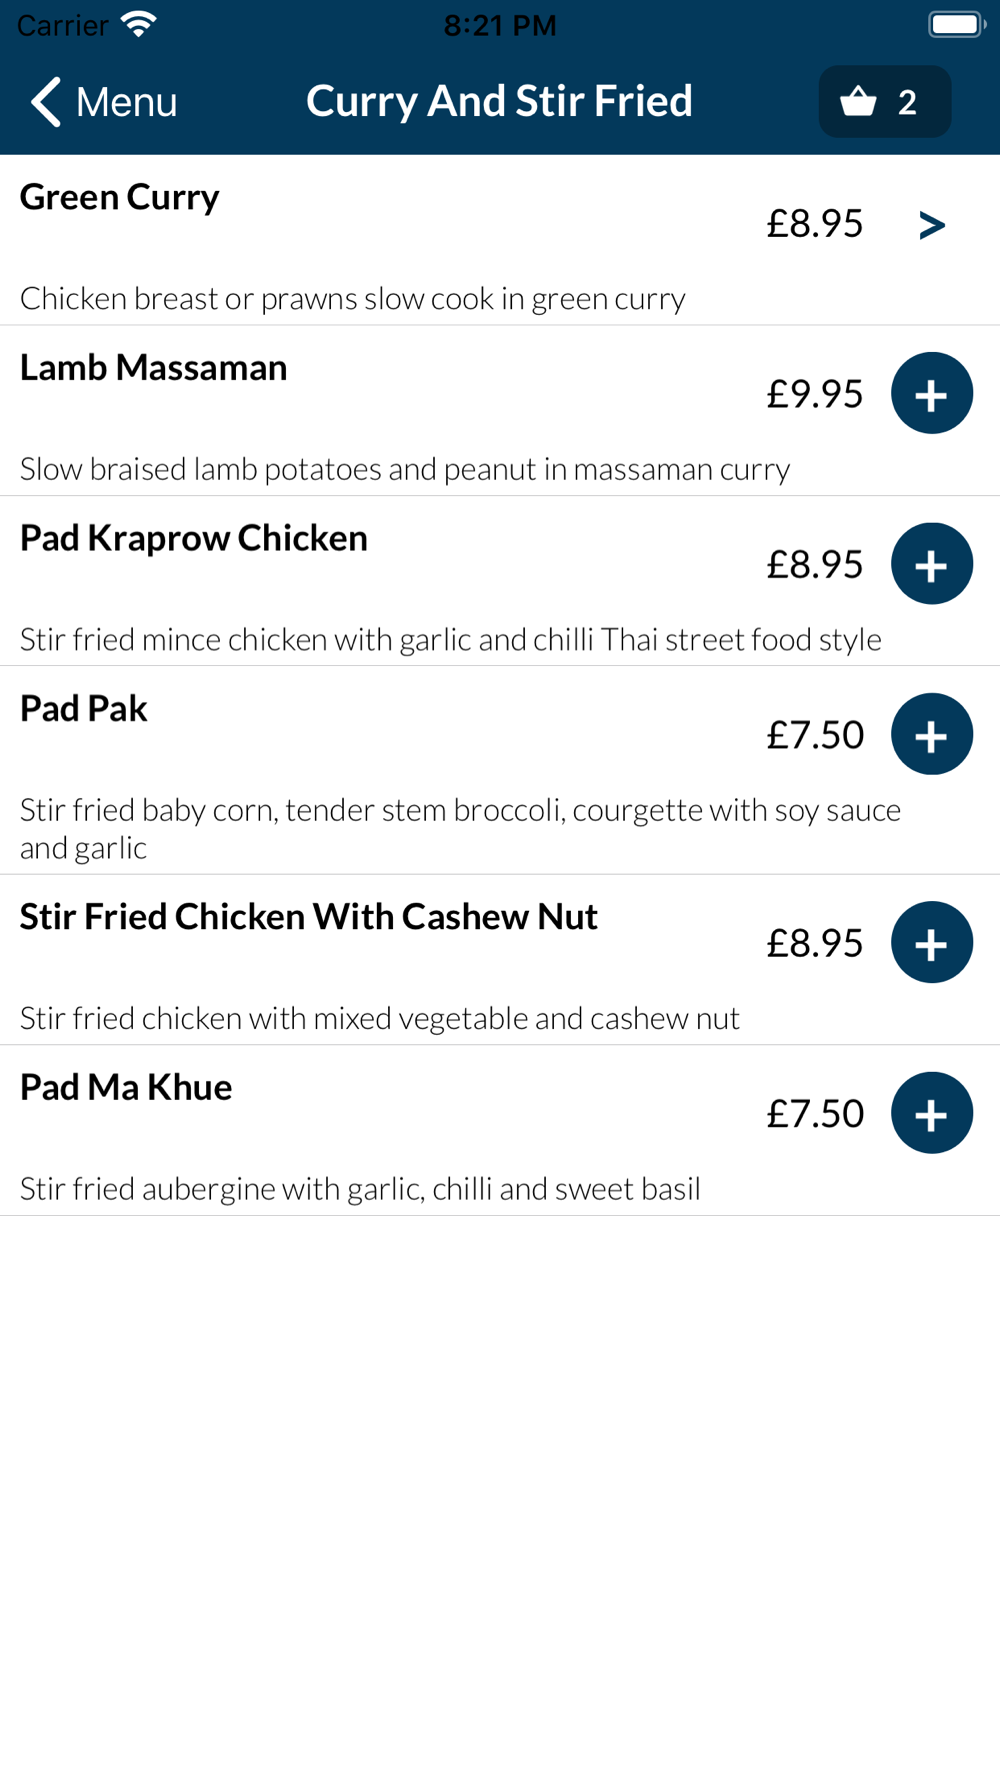Add Stir Fried Chicken With Cashew Nut
Viewport: 1000px width, 1778px height.
931,942
